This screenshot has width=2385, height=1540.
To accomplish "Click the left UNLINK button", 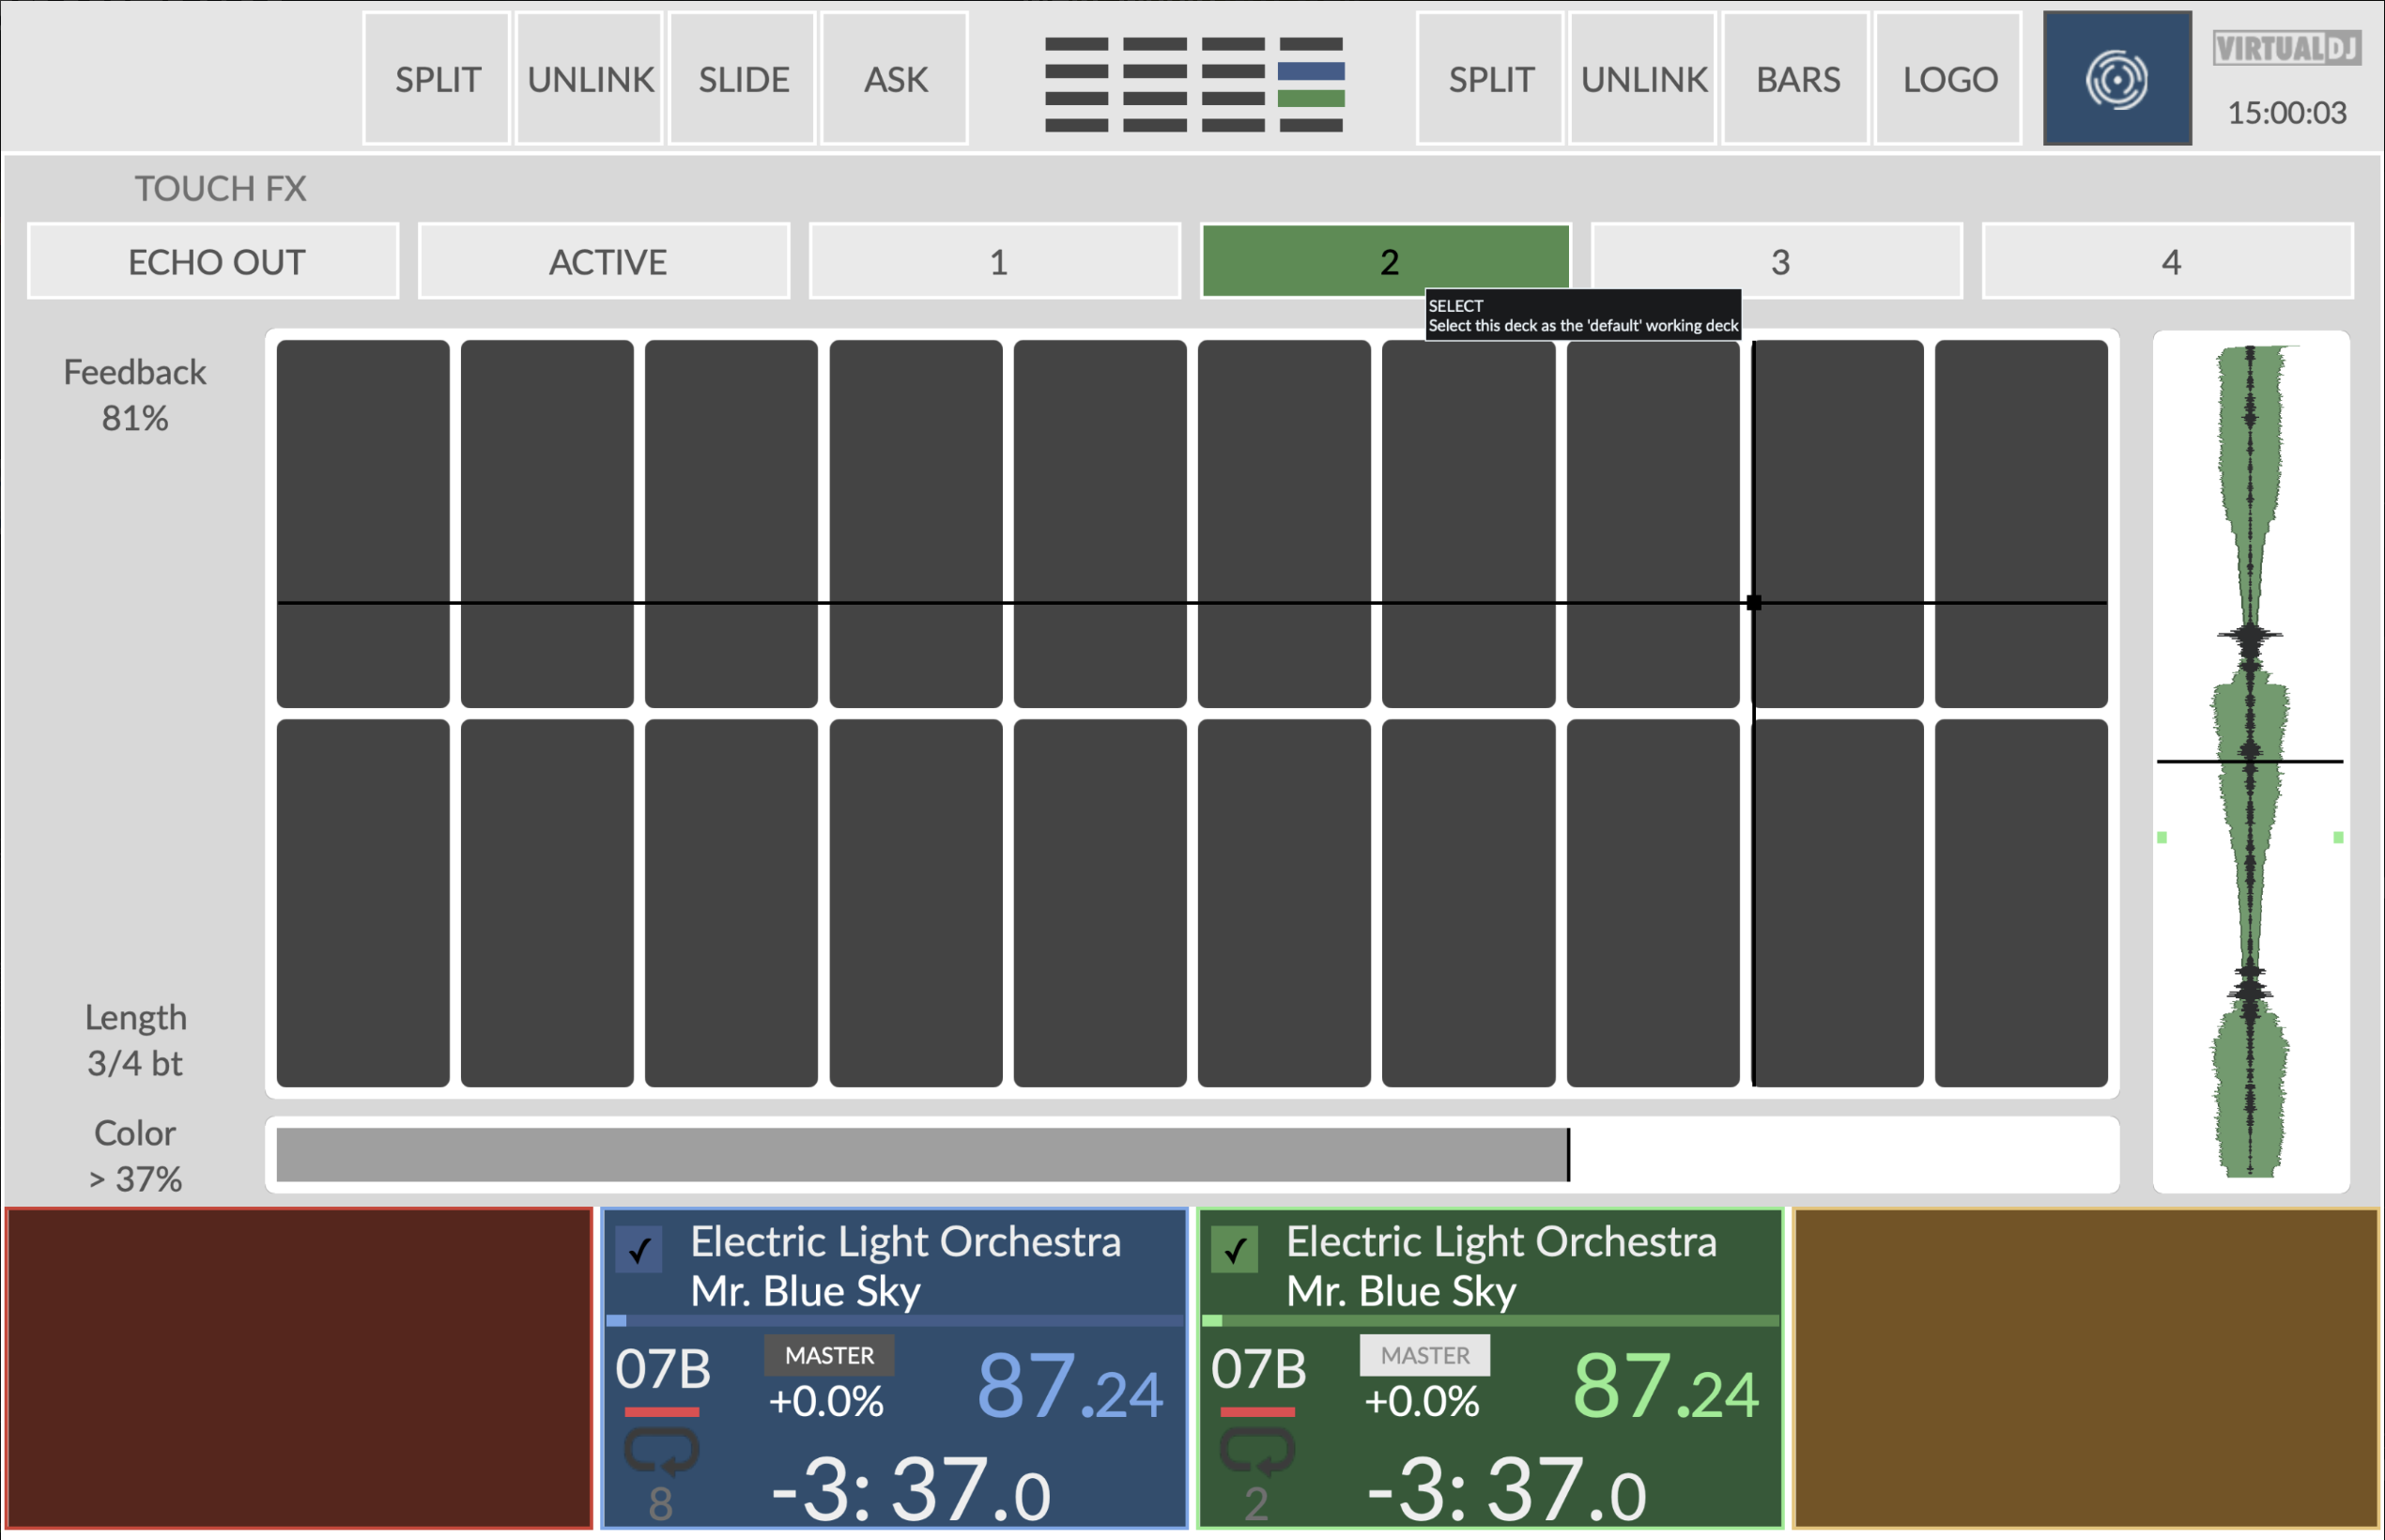I will point(590,79).
